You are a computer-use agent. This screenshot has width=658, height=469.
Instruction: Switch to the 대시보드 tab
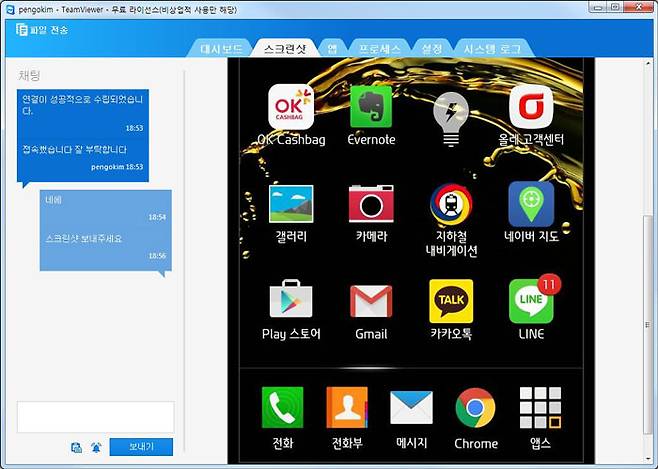point(222,49)
